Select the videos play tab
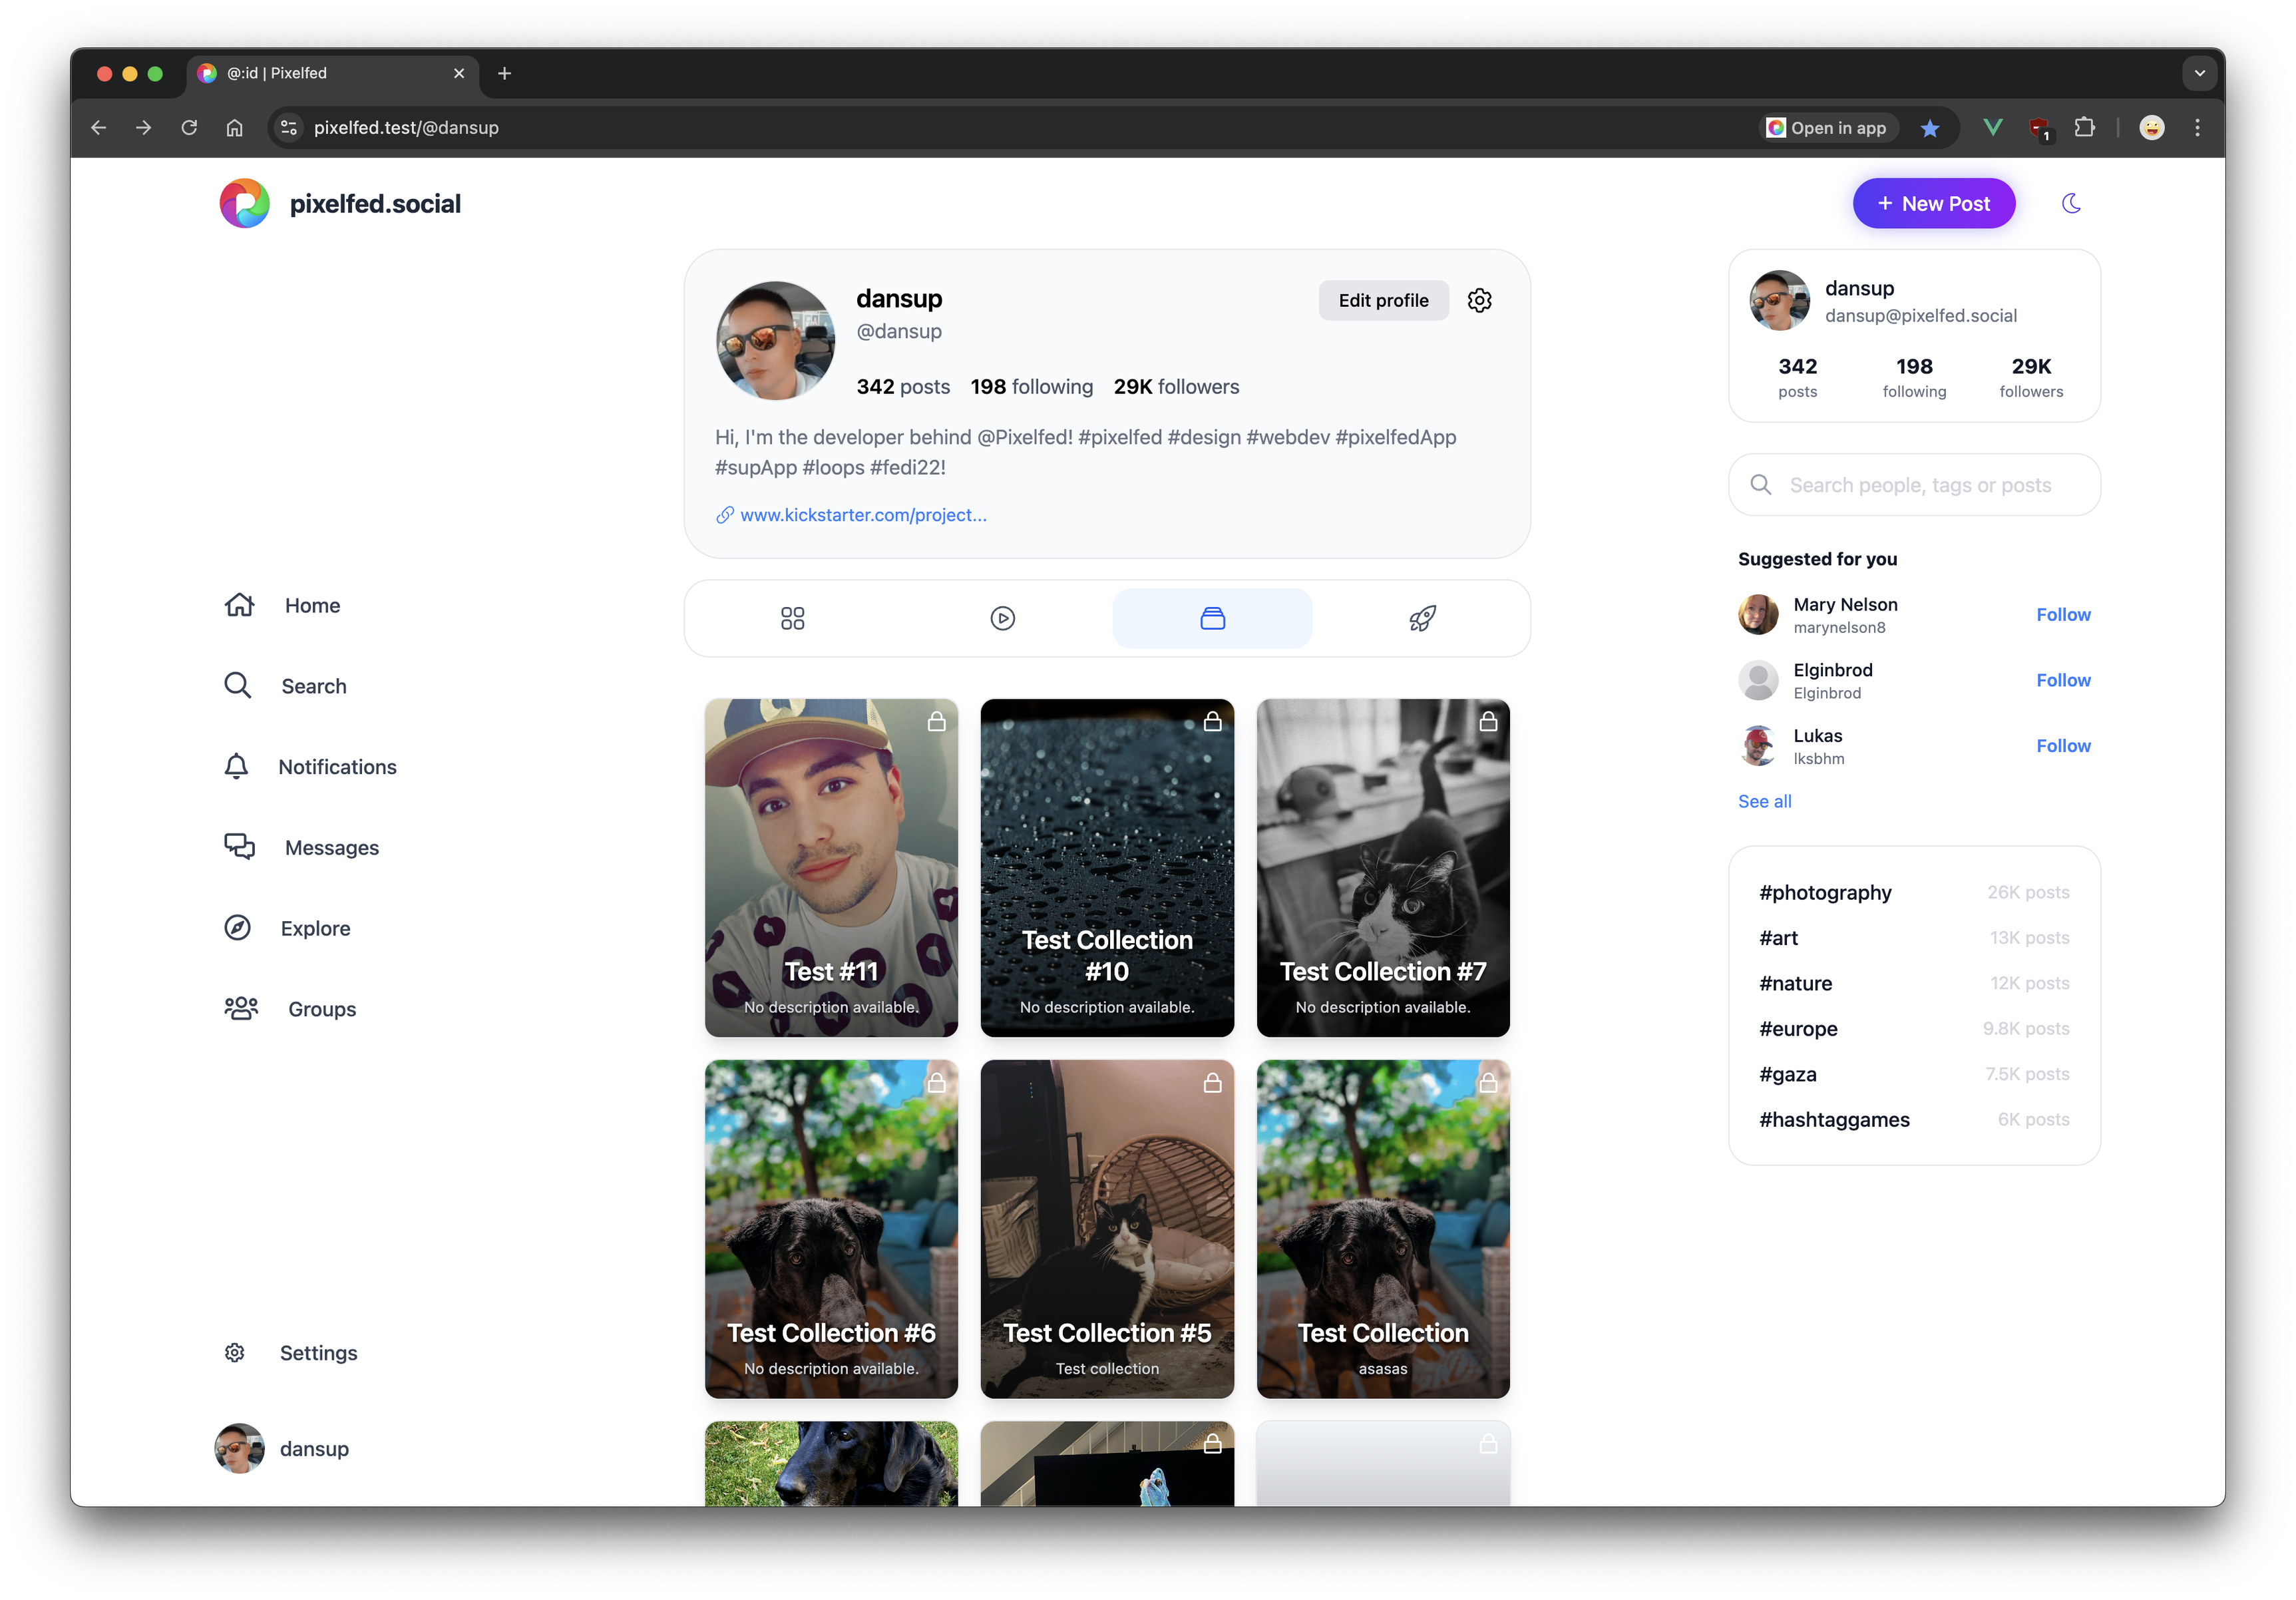Screen dimensions: 2296x1600 [1002, 618]
